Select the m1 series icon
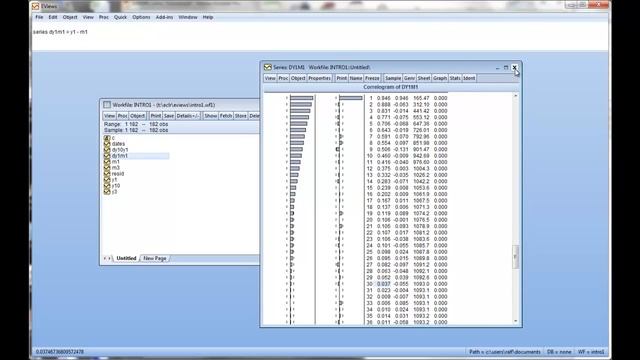Image resolution: width=640 pixels, height=360 pixels. [107, 162]
